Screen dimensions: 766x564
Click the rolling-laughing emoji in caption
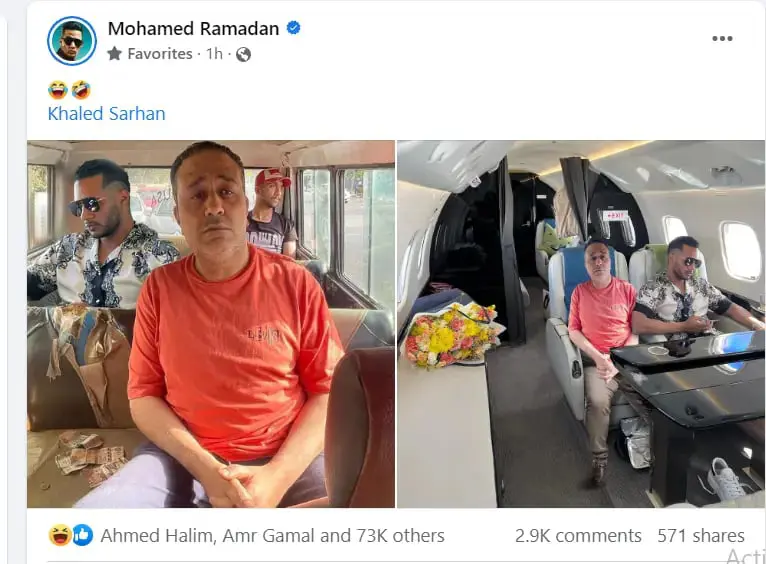click(81, 90)
